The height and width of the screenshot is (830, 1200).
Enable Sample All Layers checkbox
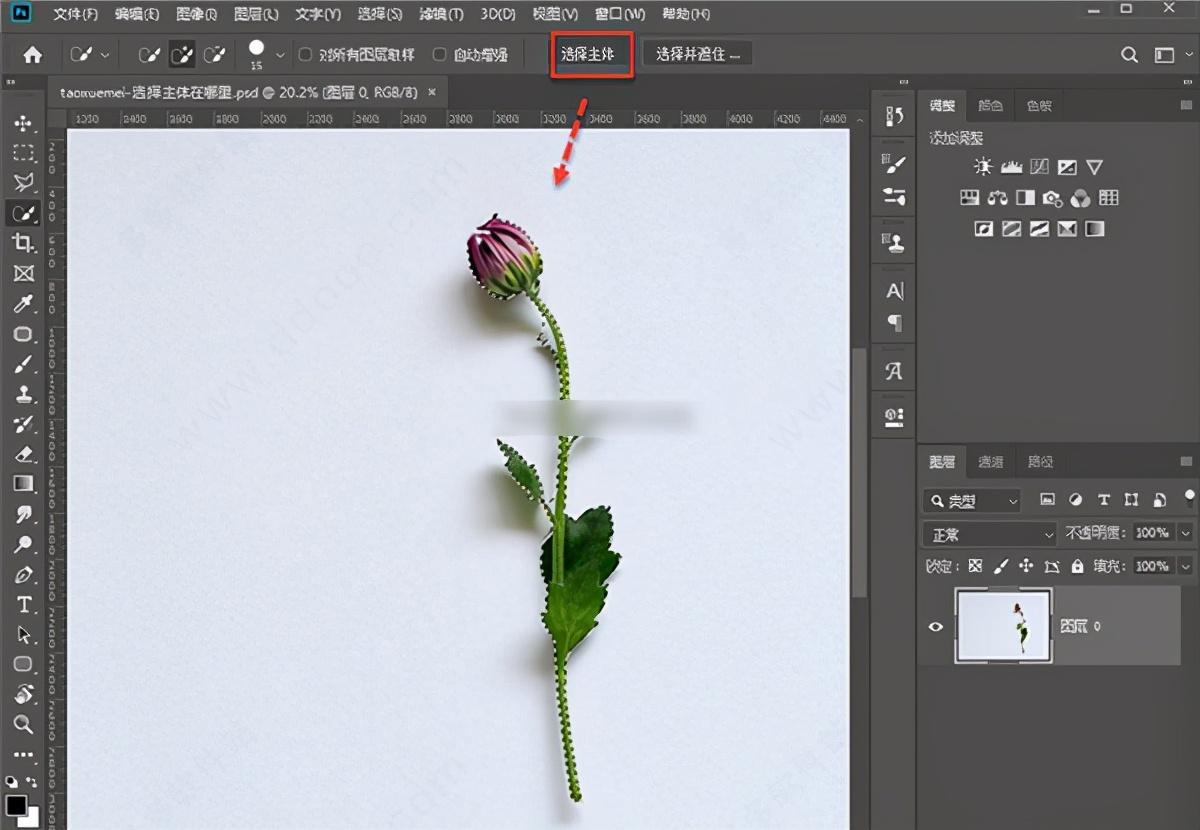306,55
